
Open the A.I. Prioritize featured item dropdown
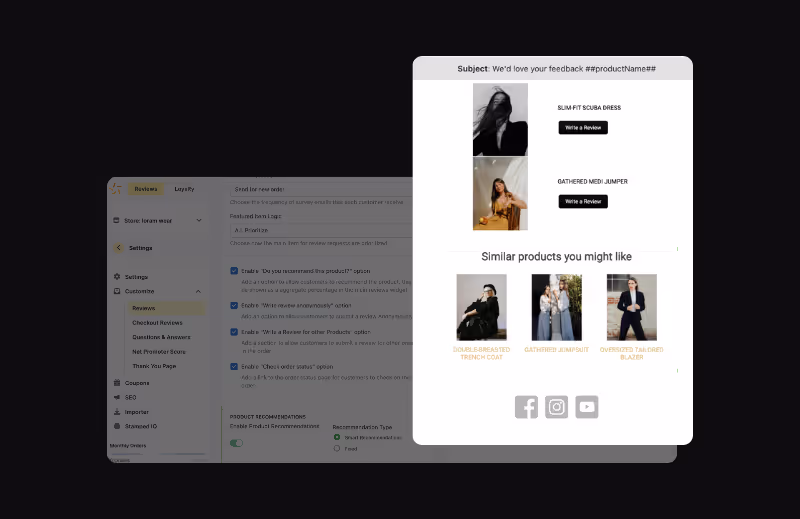coord(321,230)
